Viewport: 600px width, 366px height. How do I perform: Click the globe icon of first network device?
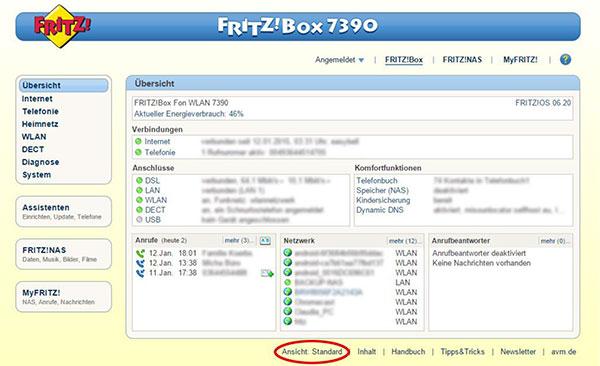(x=288, y=253)
